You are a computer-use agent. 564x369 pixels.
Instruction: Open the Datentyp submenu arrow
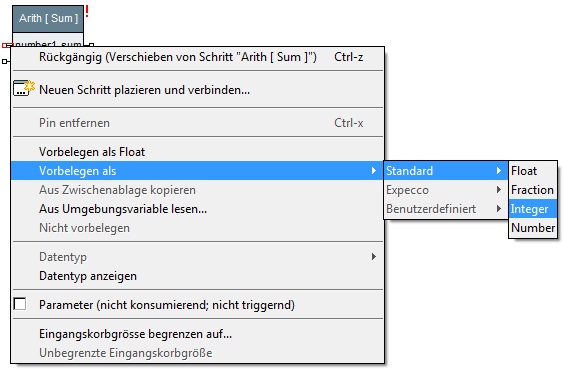point(374,256)
